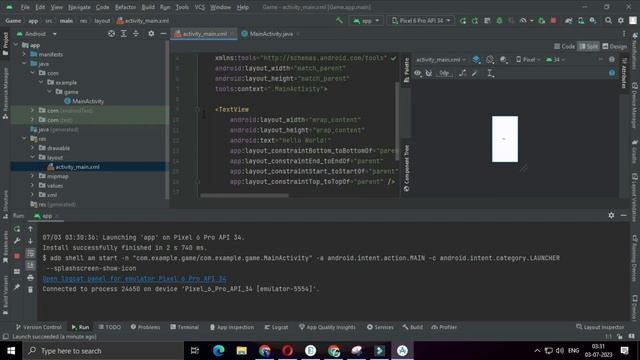Open Run panel settings gear
The width and height of the screenshot is (640, 360).
coord(611,215)
